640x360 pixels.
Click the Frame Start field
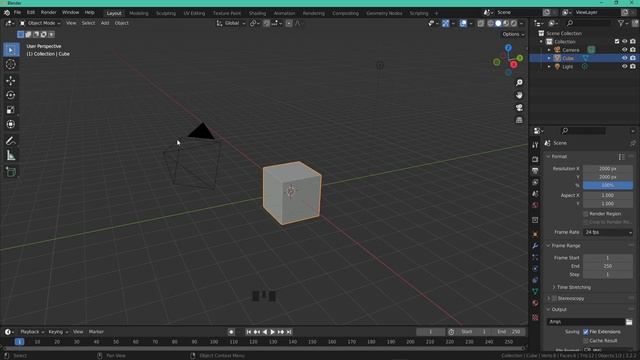pos(608,258)
